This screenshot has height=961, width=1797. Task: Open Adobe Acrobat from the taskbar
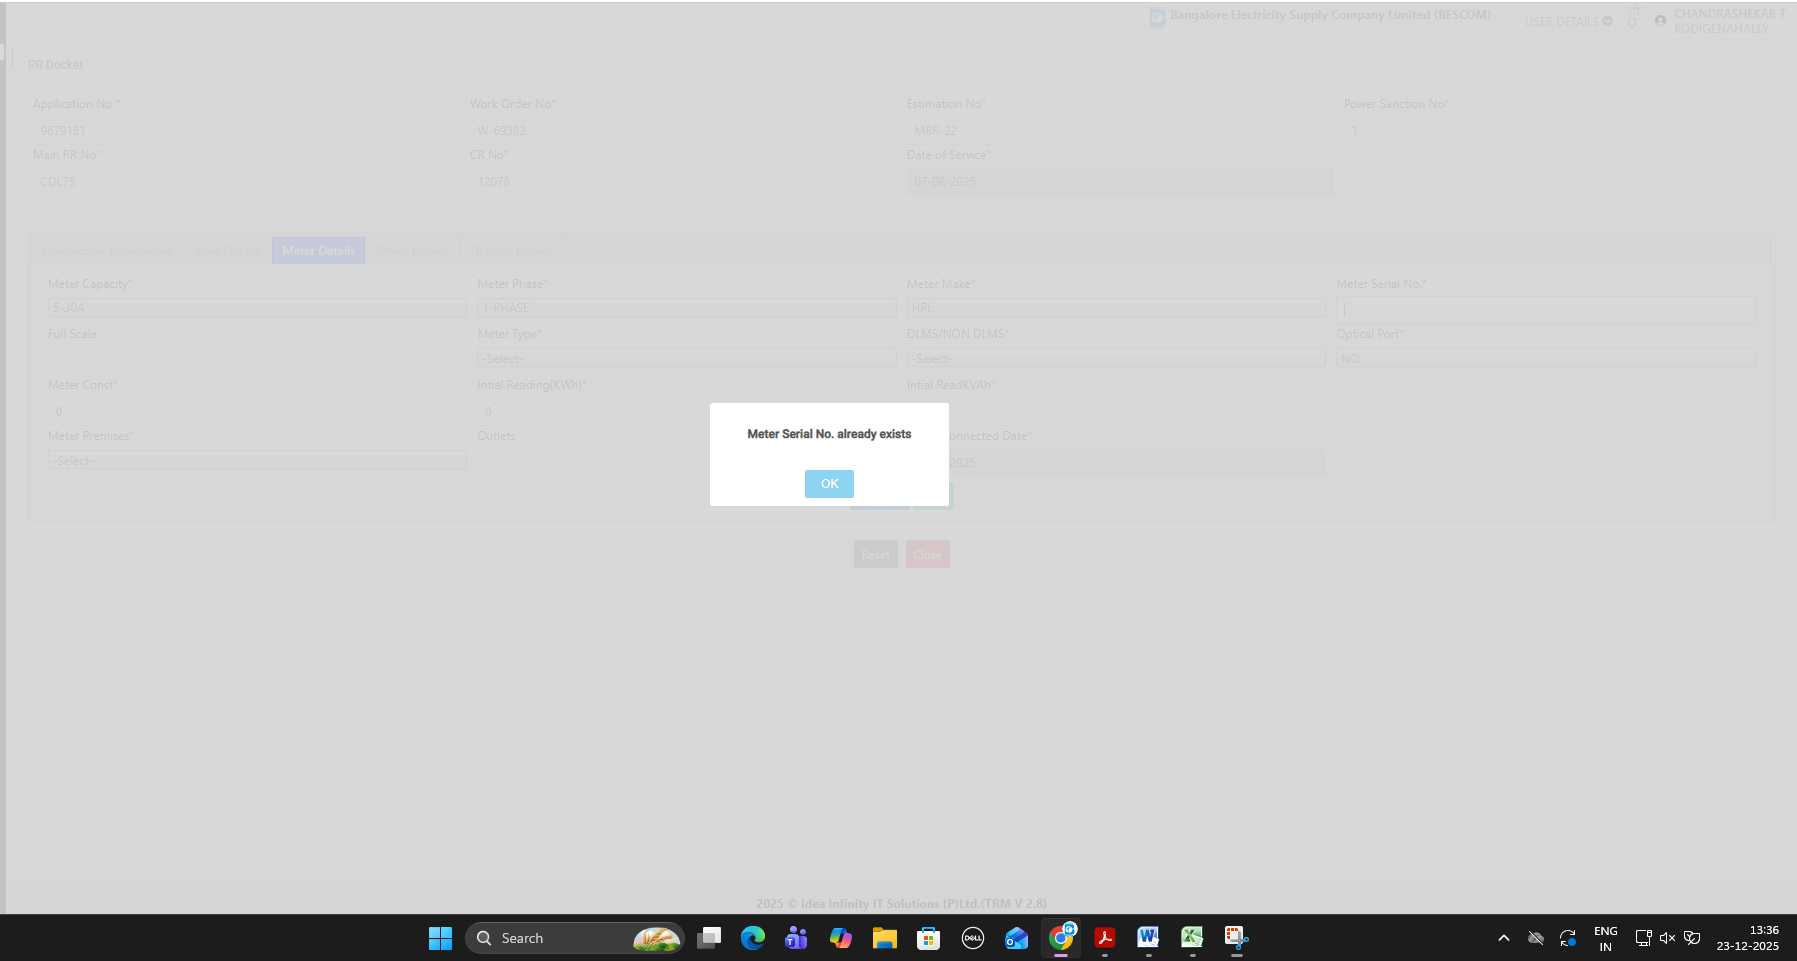[1105, 938]
